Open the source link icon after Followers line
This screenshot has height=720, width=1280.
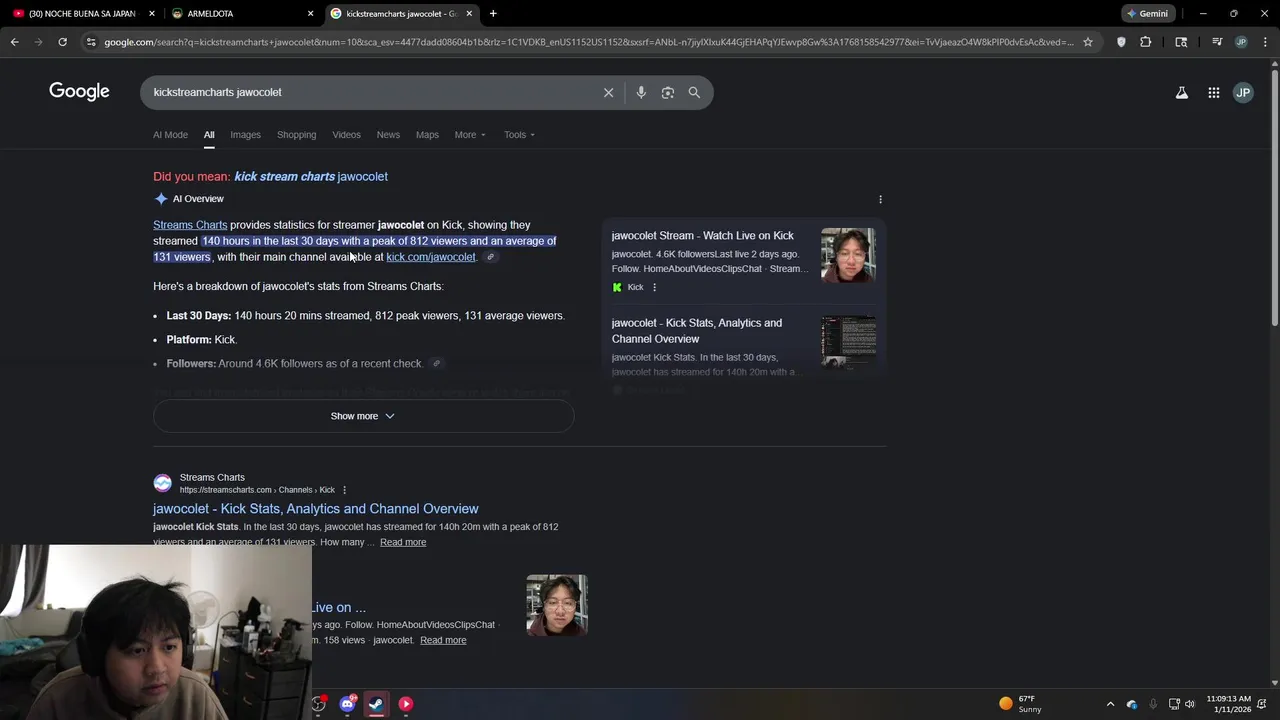tap(436, 363)
